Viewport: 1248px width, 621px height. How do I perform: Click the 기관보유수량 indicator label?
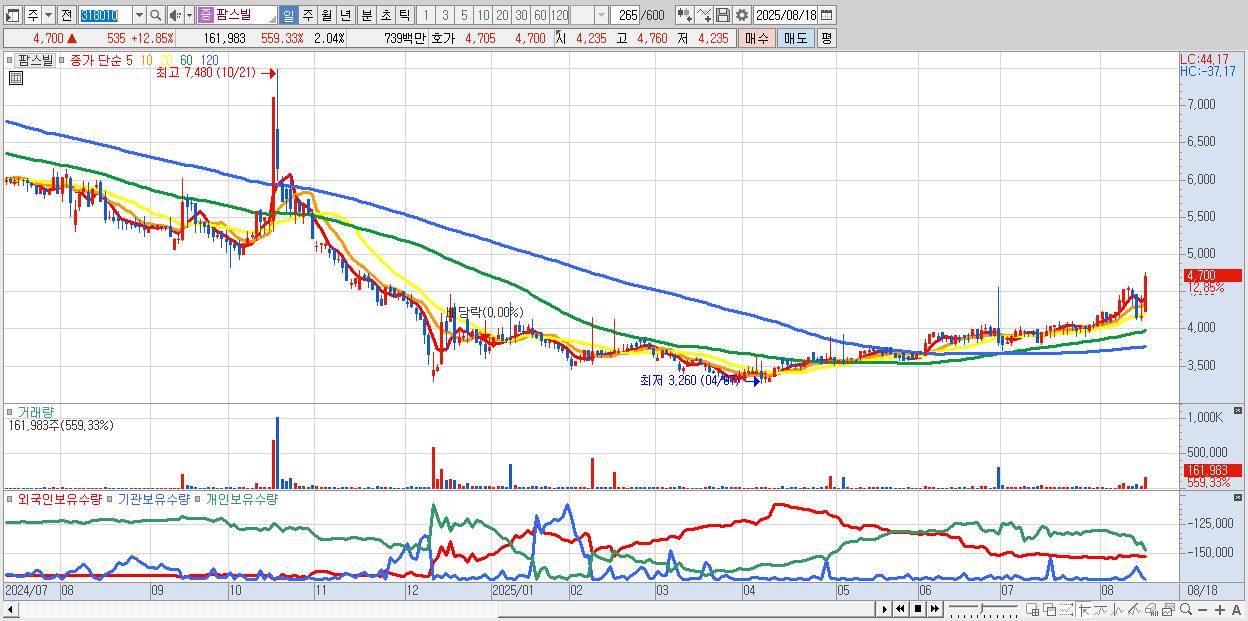pos(153,497)
